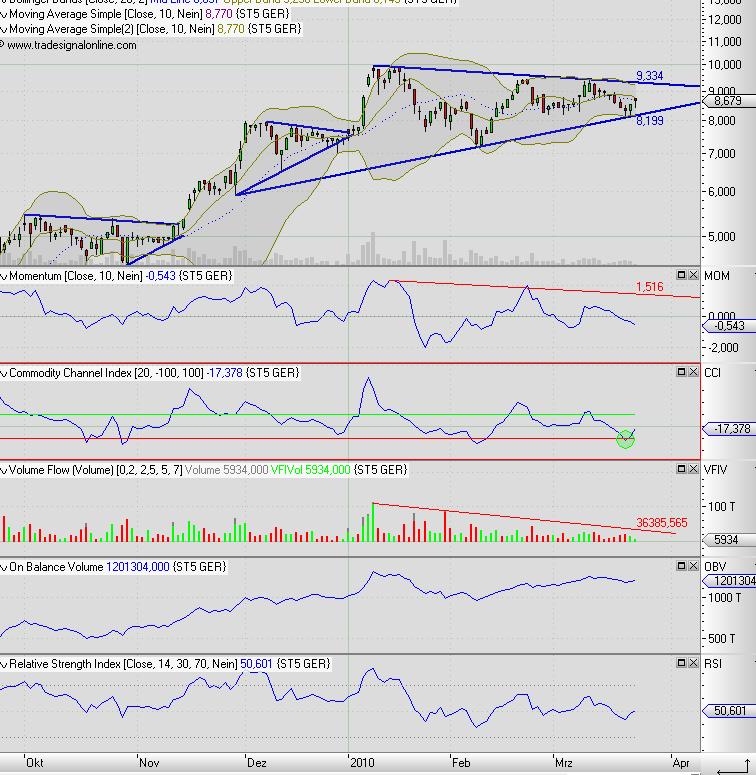
Task: Click the 36385,565 volume trendline value
Action: tap(662, 522)
